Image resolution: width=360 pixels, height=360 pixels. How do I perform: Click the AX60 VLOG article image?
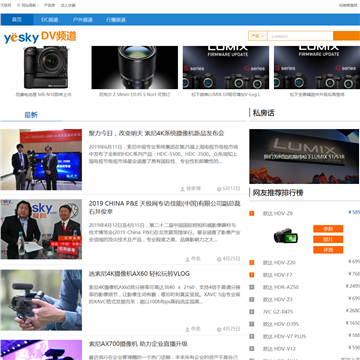(41, 300)
